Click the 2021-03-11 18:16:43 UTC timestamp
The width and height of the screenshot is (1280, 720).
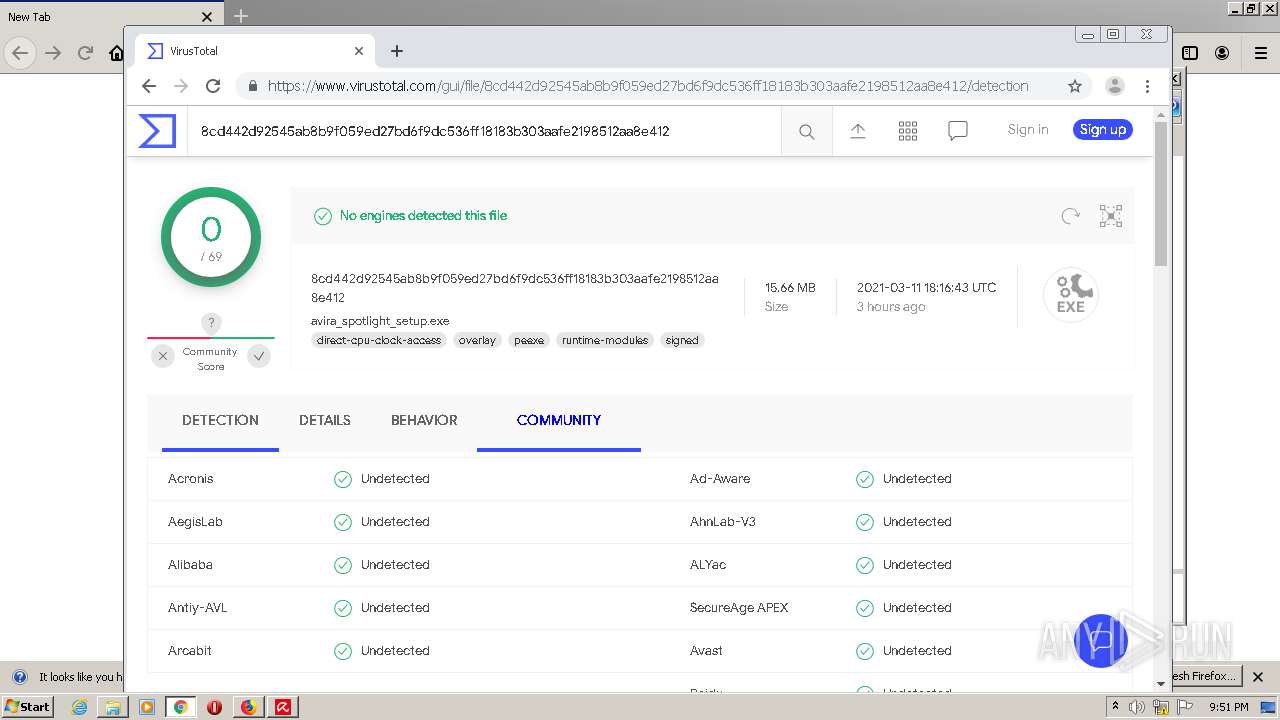pos(926,288)
